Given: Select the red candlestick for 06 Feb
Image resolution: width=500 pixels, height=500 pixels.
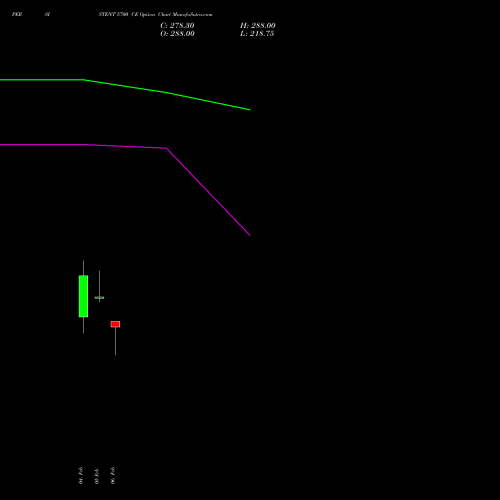Looking at the screenshot, I should pyautogui.click(x=115, y=324).
